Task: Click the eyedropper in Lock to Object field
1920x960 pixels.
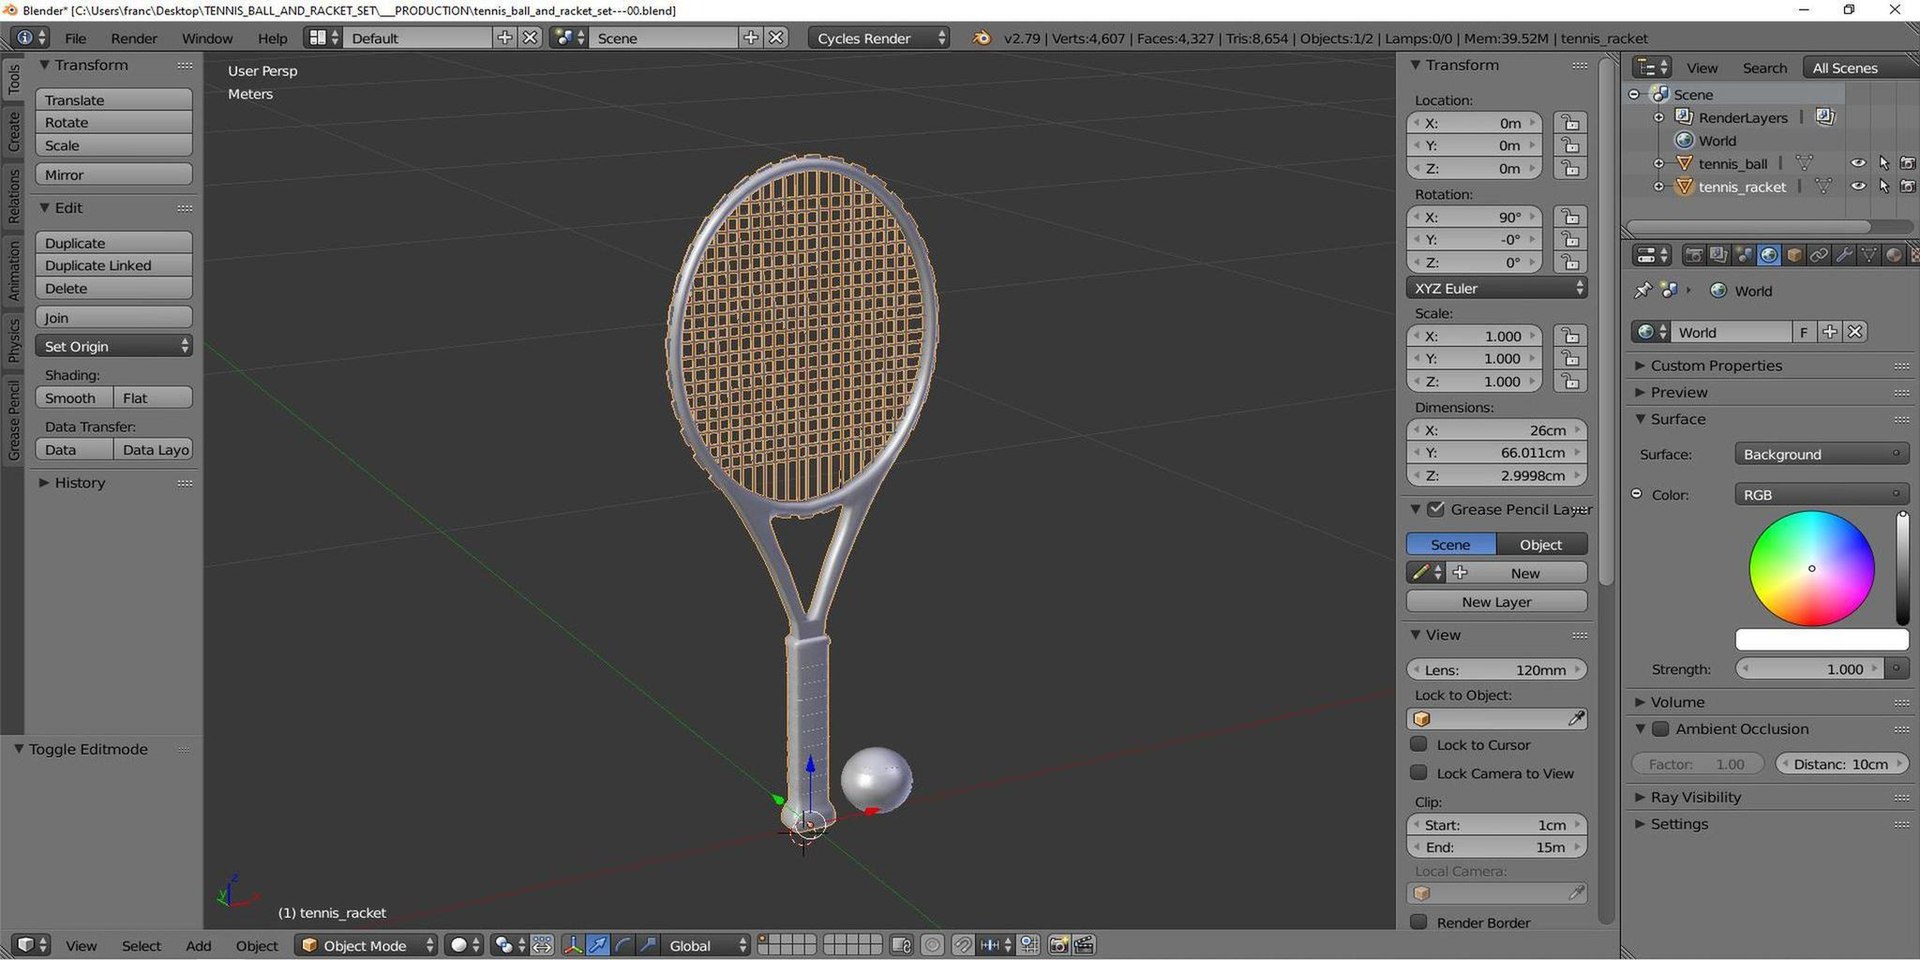Action: coord(1576,719)
